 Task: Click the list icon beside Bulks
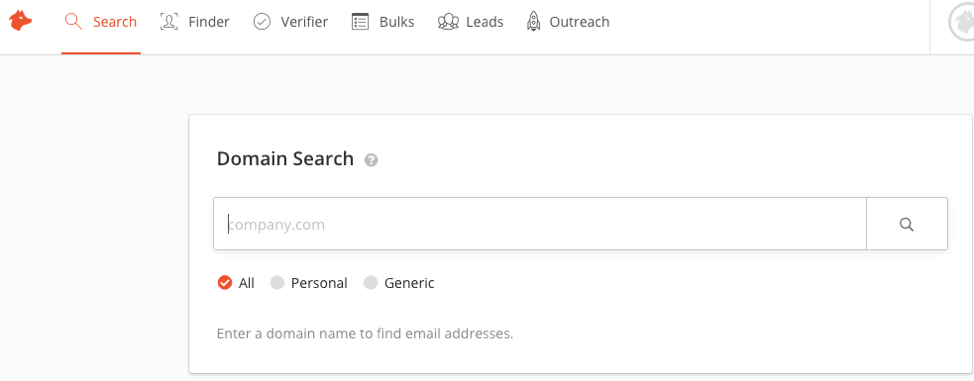click(360, 22)
